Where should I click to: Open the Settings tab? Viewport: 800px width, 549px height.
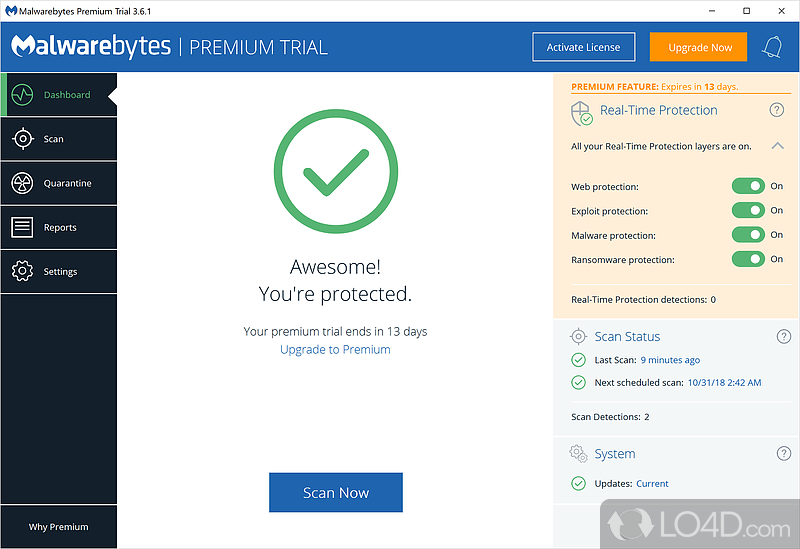point(58,272)
